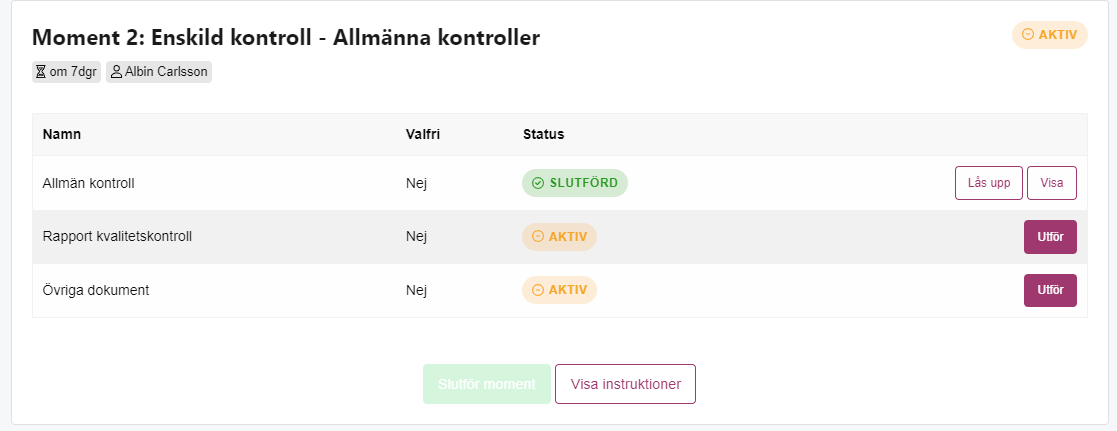Unlock Allmän kontroll with Lås upp
Image resolution: width=1117 pixels, height=431 pixels.
[x=989, y=183]
